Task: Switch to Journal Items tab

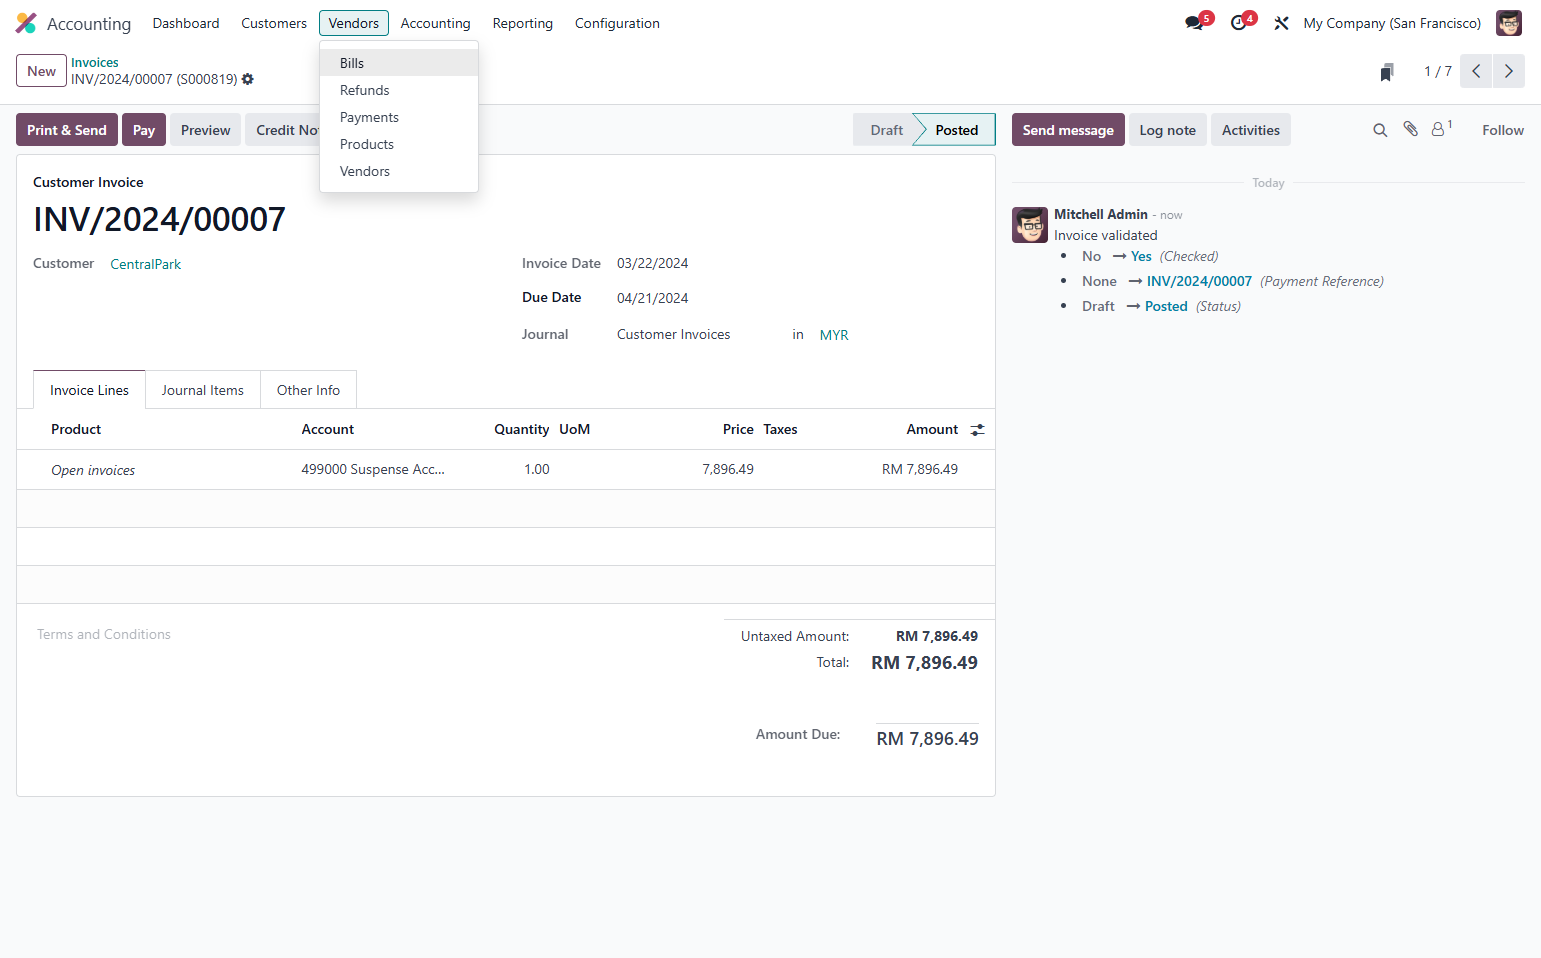Action: coord(203,390)
